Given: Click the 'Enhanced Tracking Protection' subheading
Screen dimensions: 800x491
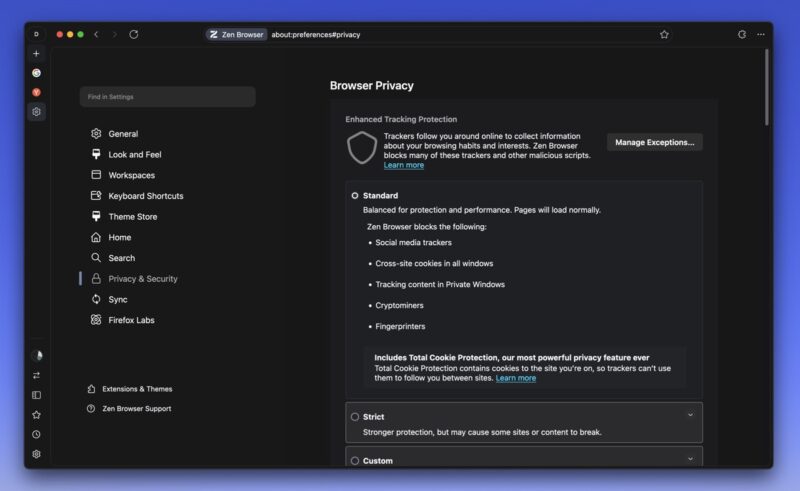Looking at the screenshot, I should (x=401, y=119).
